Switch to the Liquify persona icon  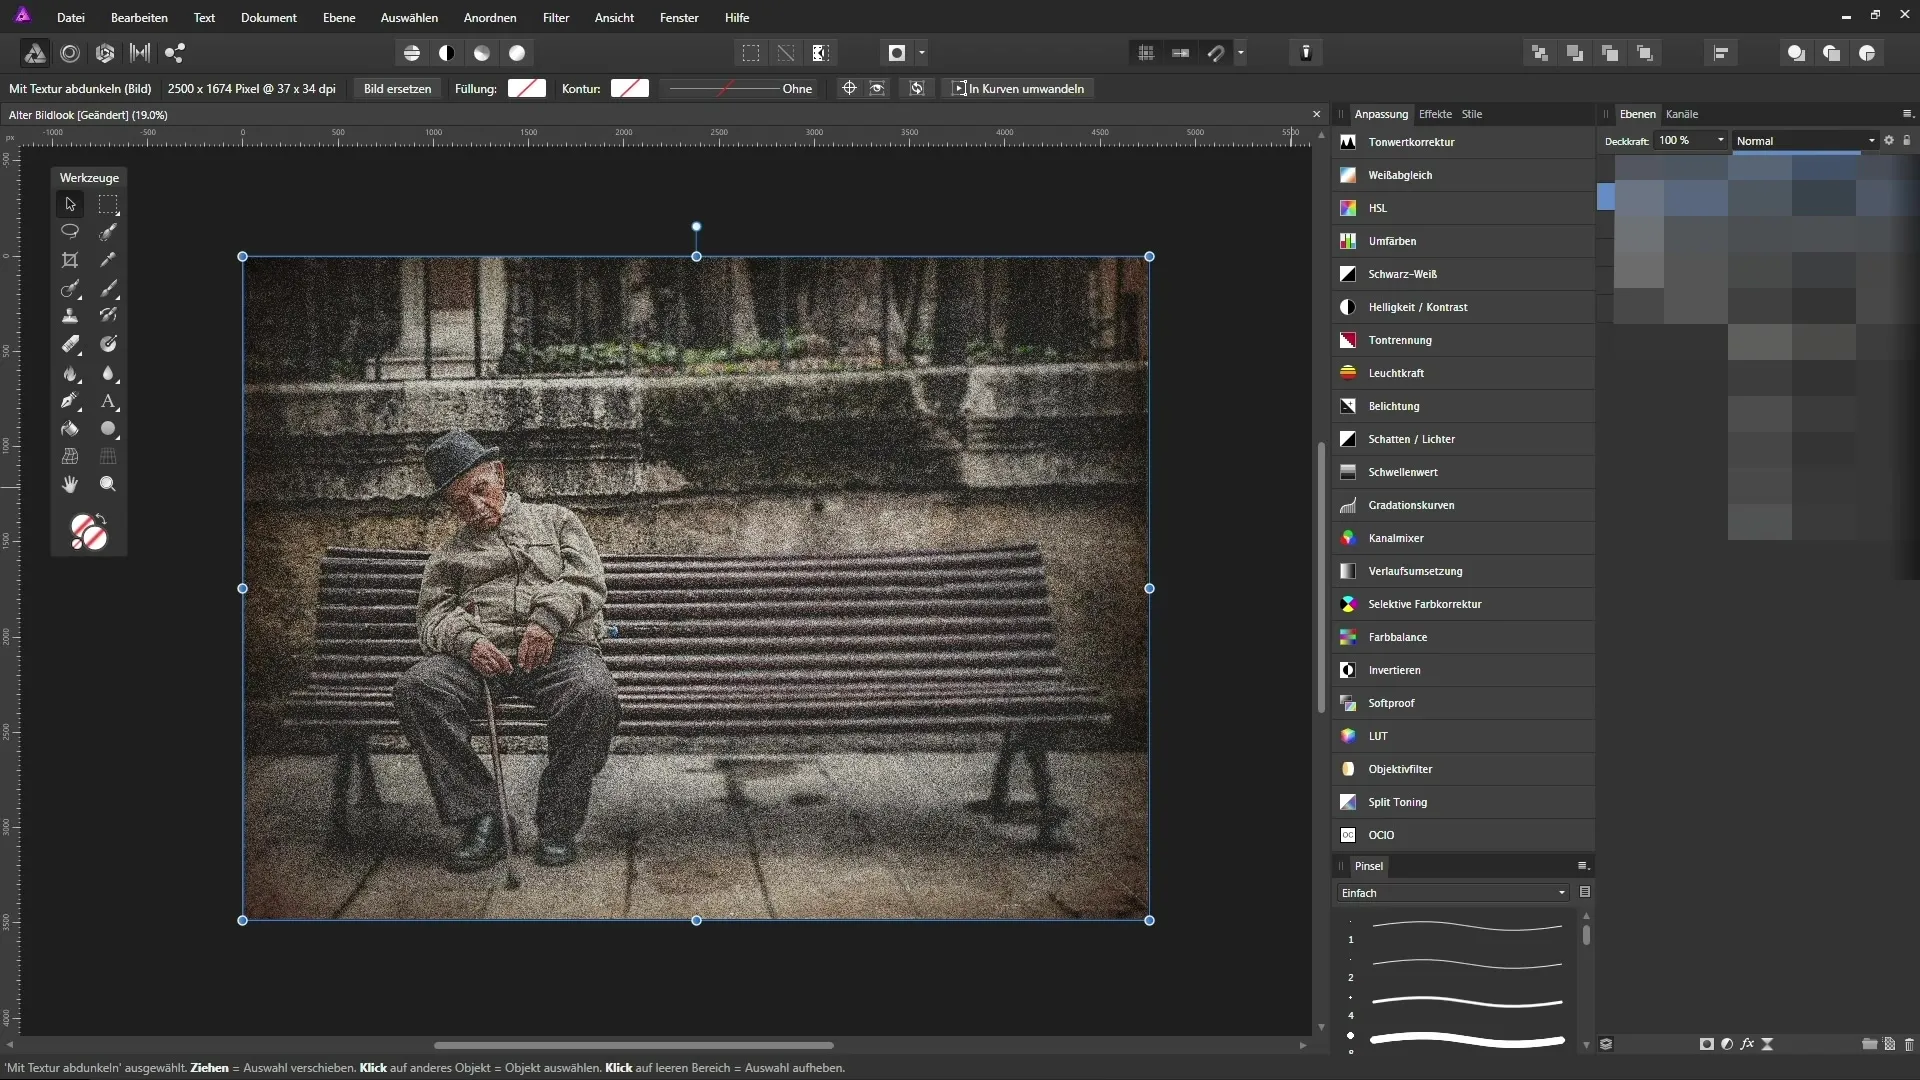coord(70,53)
